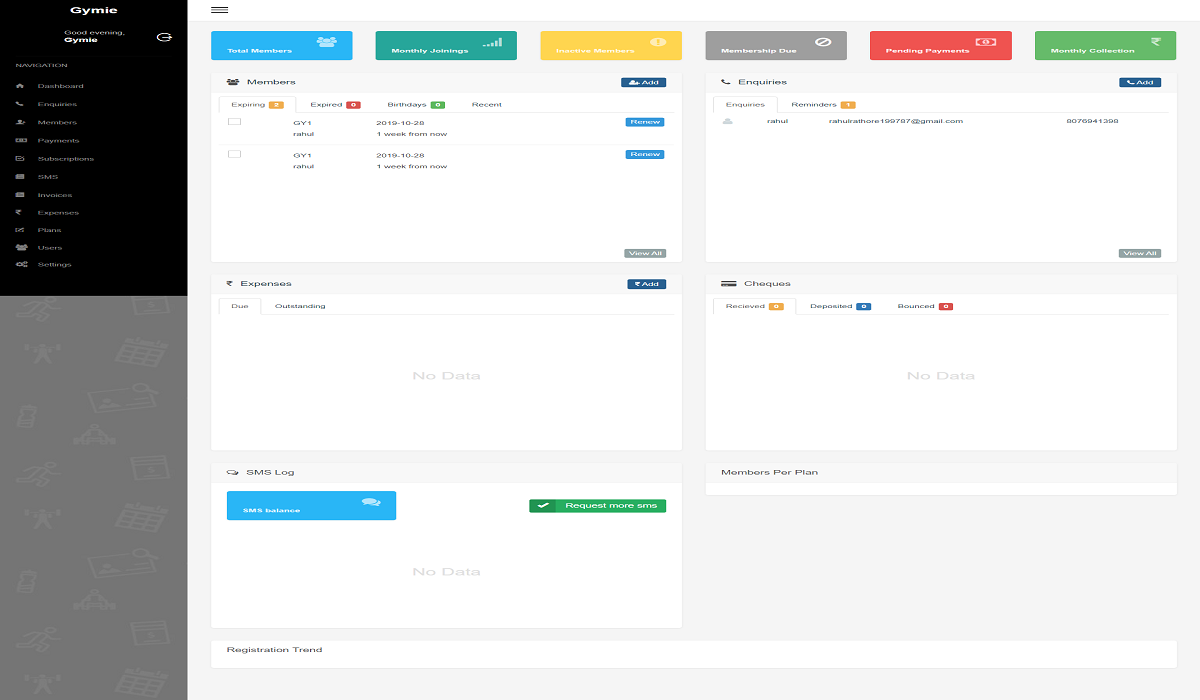
Task: Tick the first expiring member checkbox
Action: tap(234, 122)
